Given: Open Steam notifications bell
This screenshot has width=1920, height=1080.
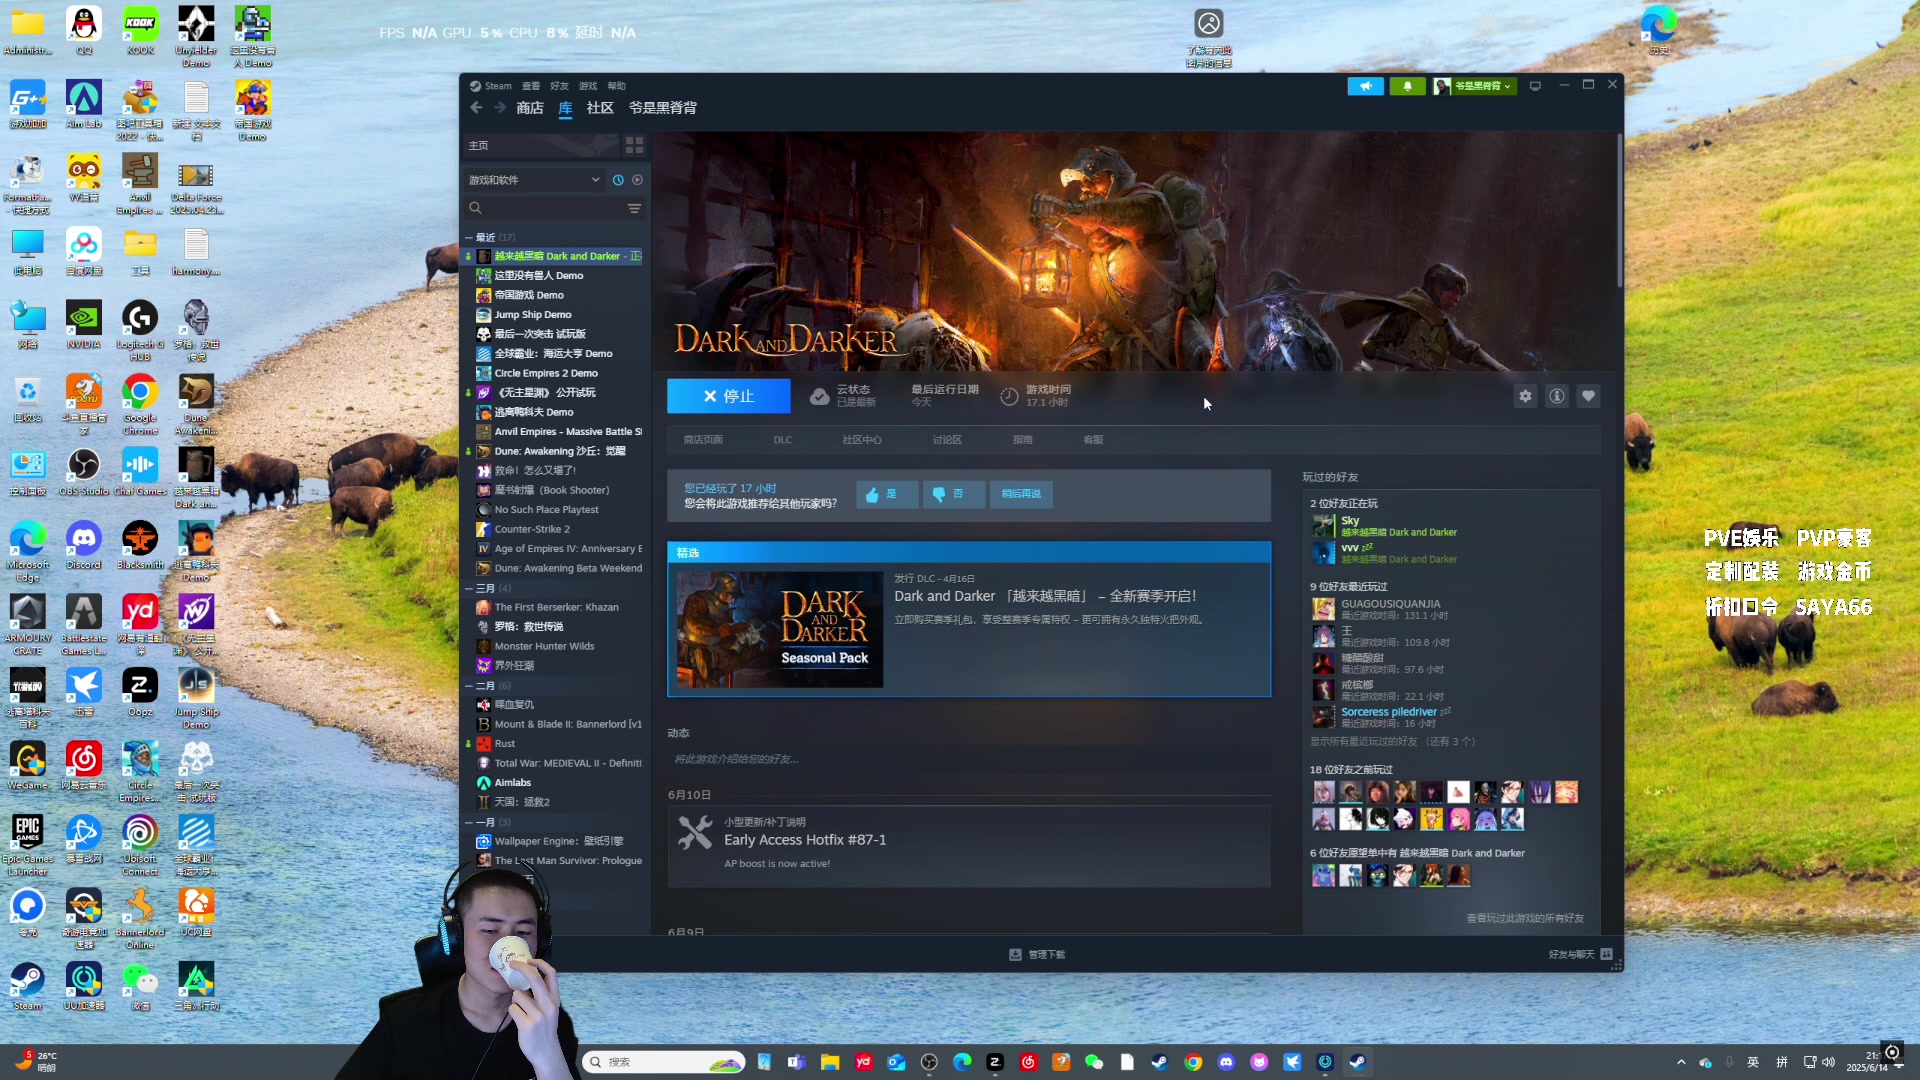Looking at the screenshot, I should coord(1407,86).
